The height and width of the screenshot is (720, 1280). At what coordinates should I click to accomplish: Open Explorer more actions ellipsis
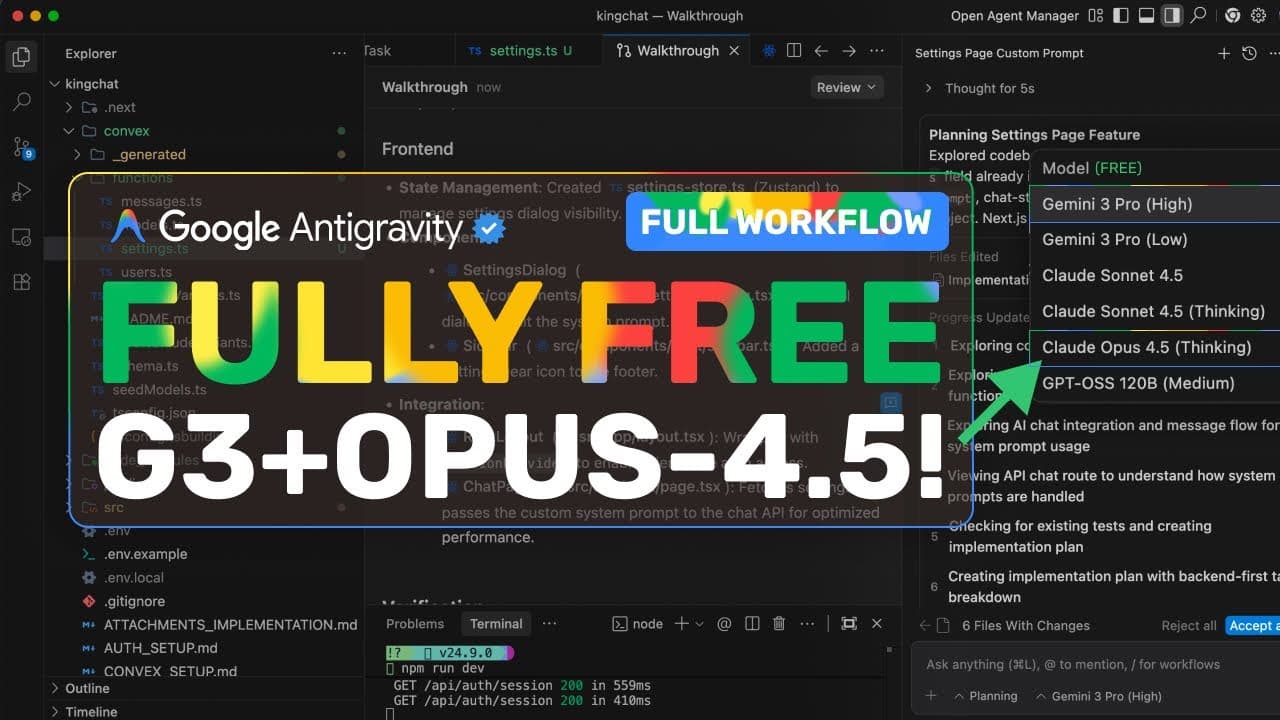pyautogui.click(x=340, y=54)
